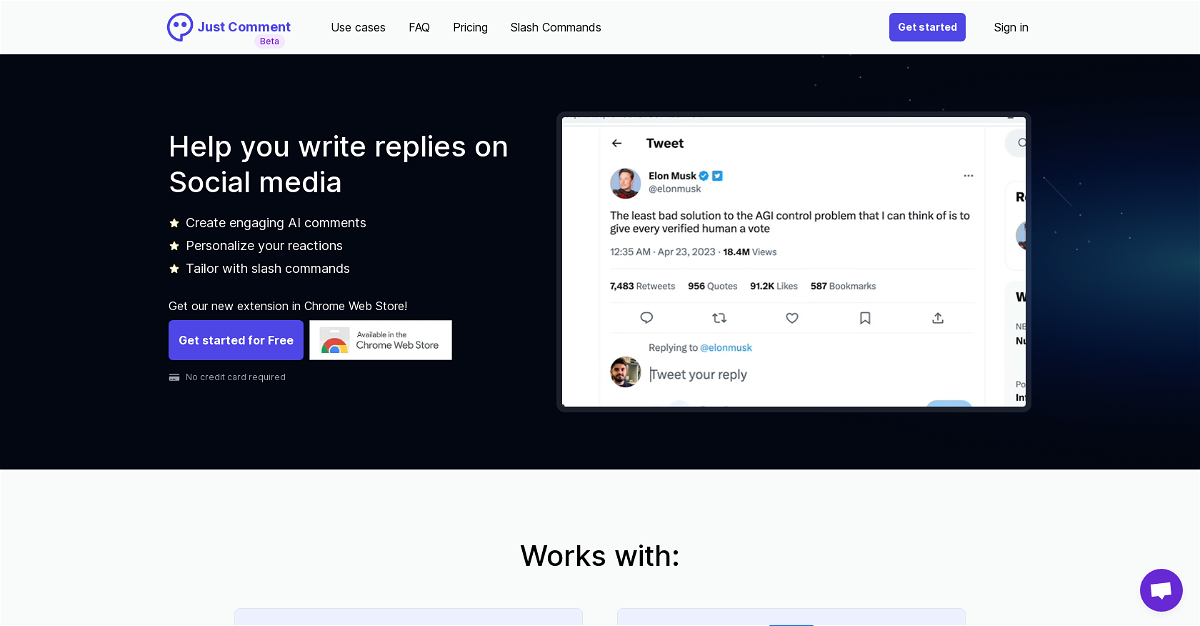
Task: Click the reply comment icon under the tweet
Action: click(646, 318)
